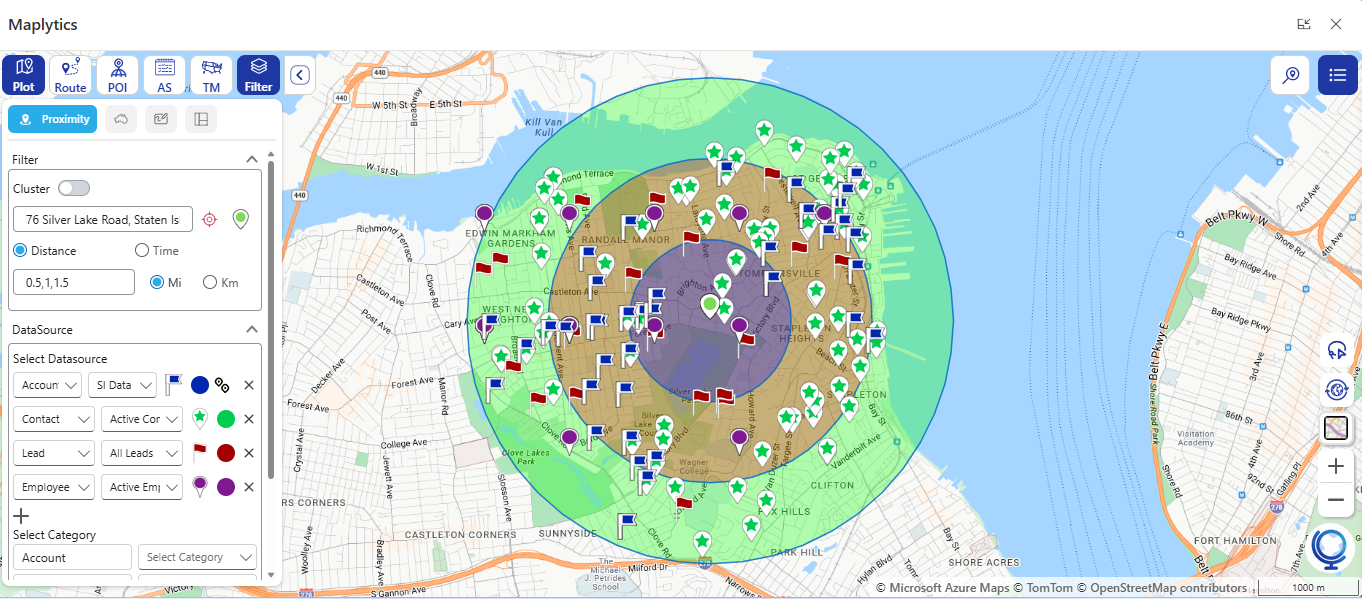Image resolution: width=1362 pixels, height=599 pixels.
Task: Open the POI tab
Action: (117, 75)
